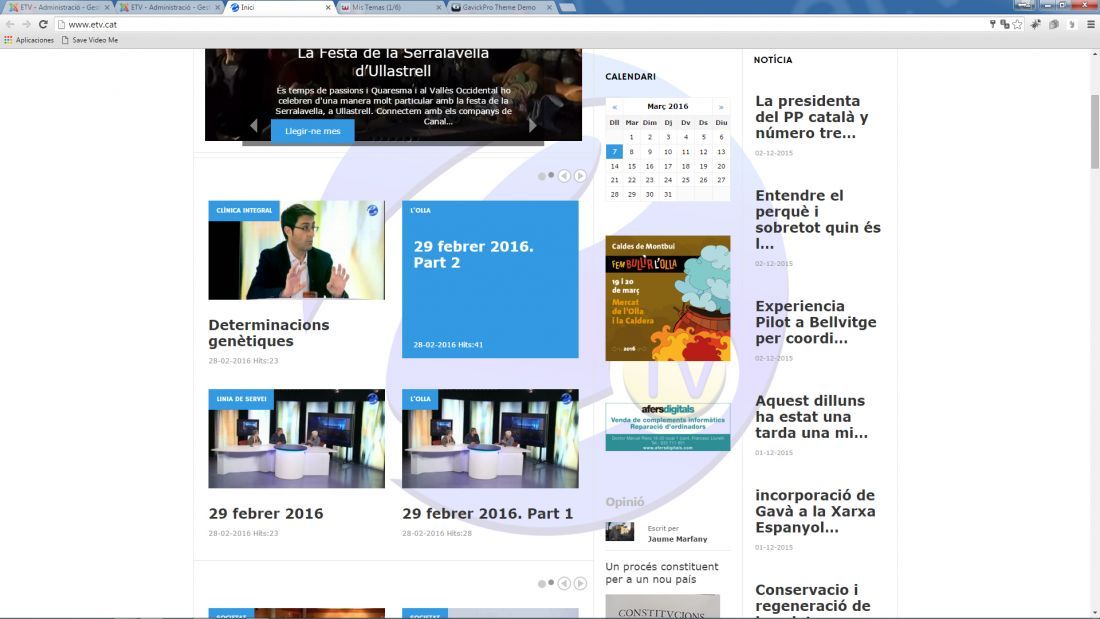Open news Conservacio i regeneració
This screenshot has height=619, width=1100.
coord(812,601)
